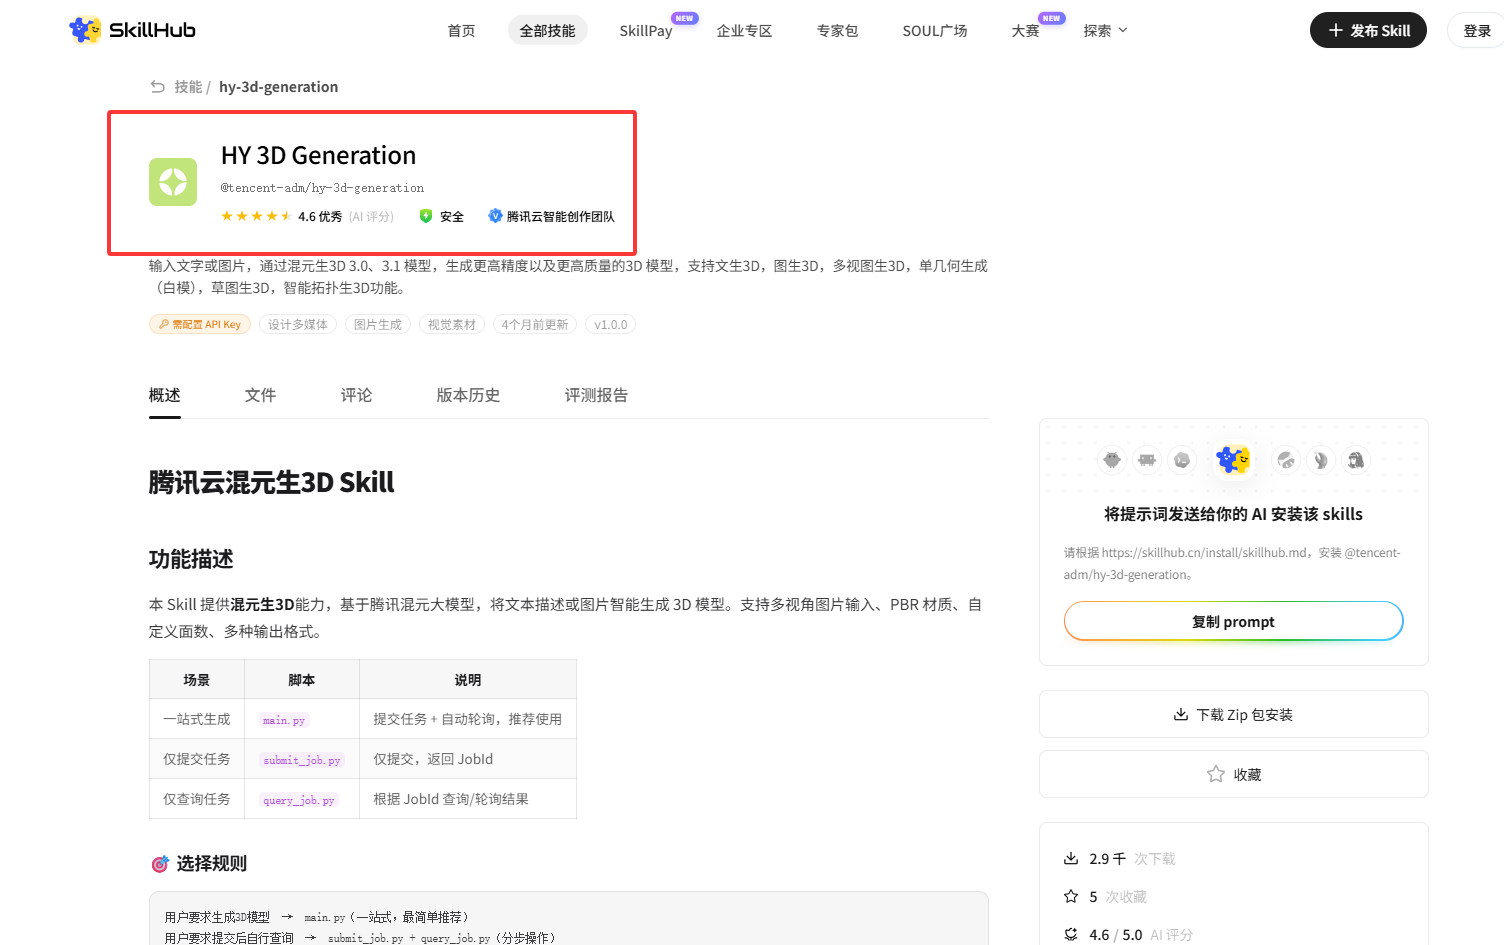Click the 腾讯云混元生3D Skill heading
This screenshot has width=1504, height=945.
point(272,483)
